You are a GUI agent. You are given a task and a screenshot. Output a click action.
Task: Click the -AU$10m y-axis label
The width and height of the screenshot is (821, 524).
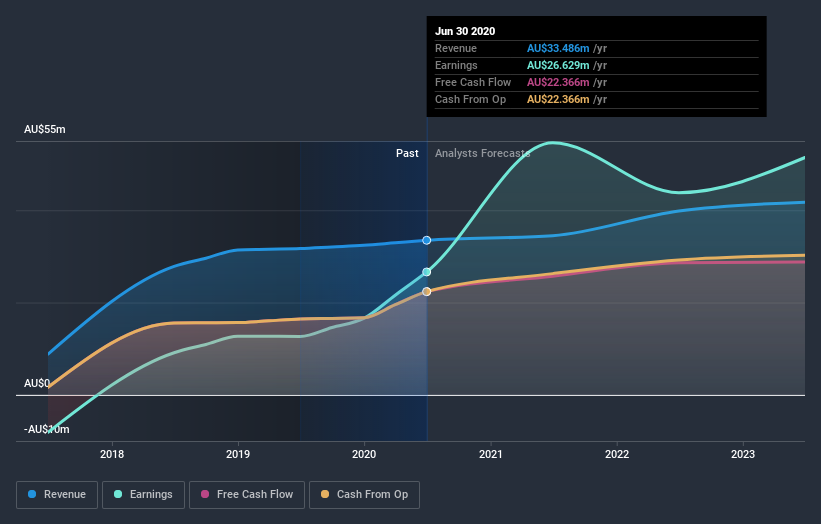[47, 429]
